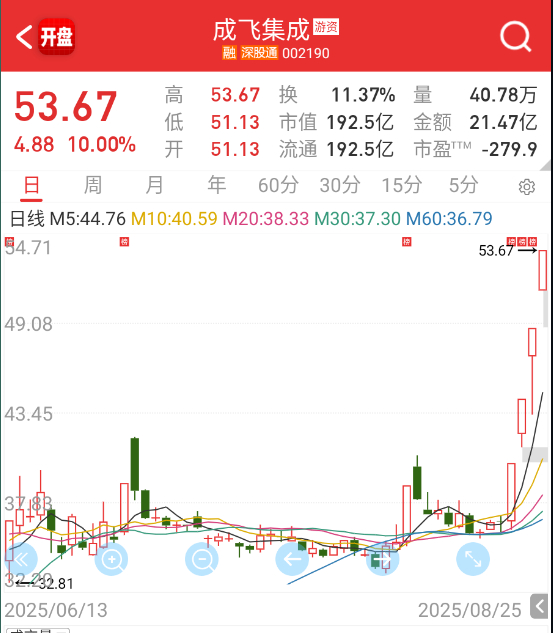The height and width of the screenshot is (633, 553).
Task: Tap M20:38.33 moving average label
Action: (x=266, y=219)
